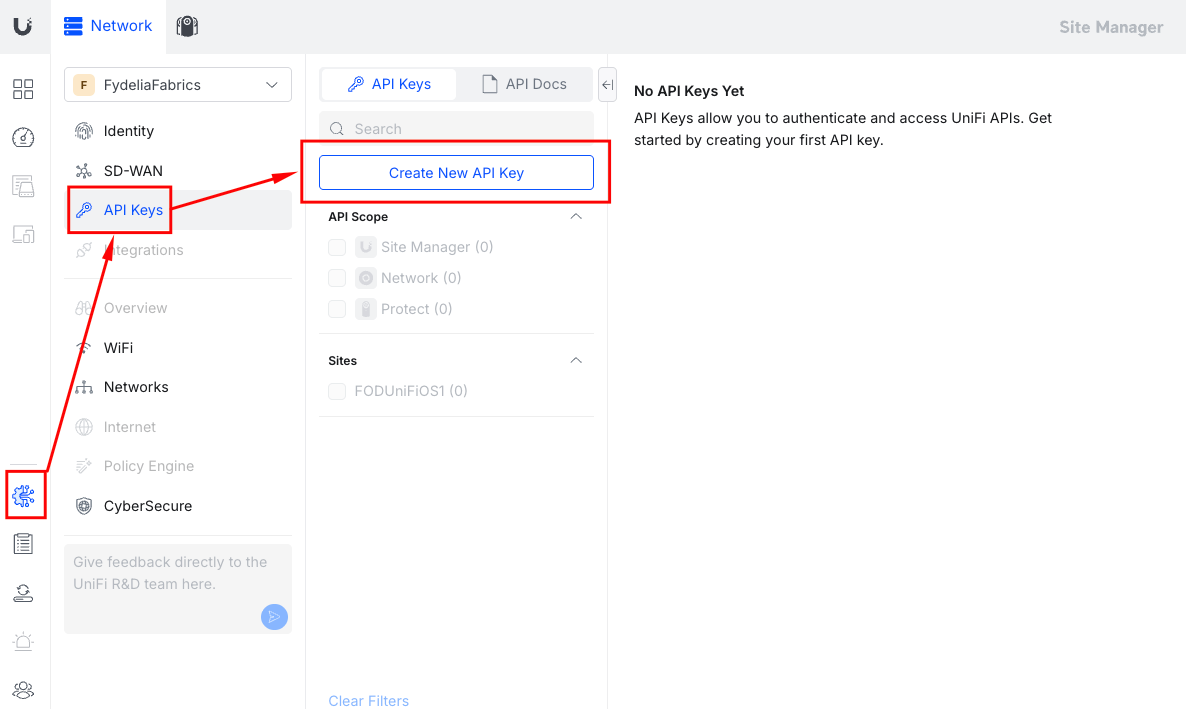Tick the Site Manager scope checkbox
This screenshot has height=709, width=1186.
[337, 247]
